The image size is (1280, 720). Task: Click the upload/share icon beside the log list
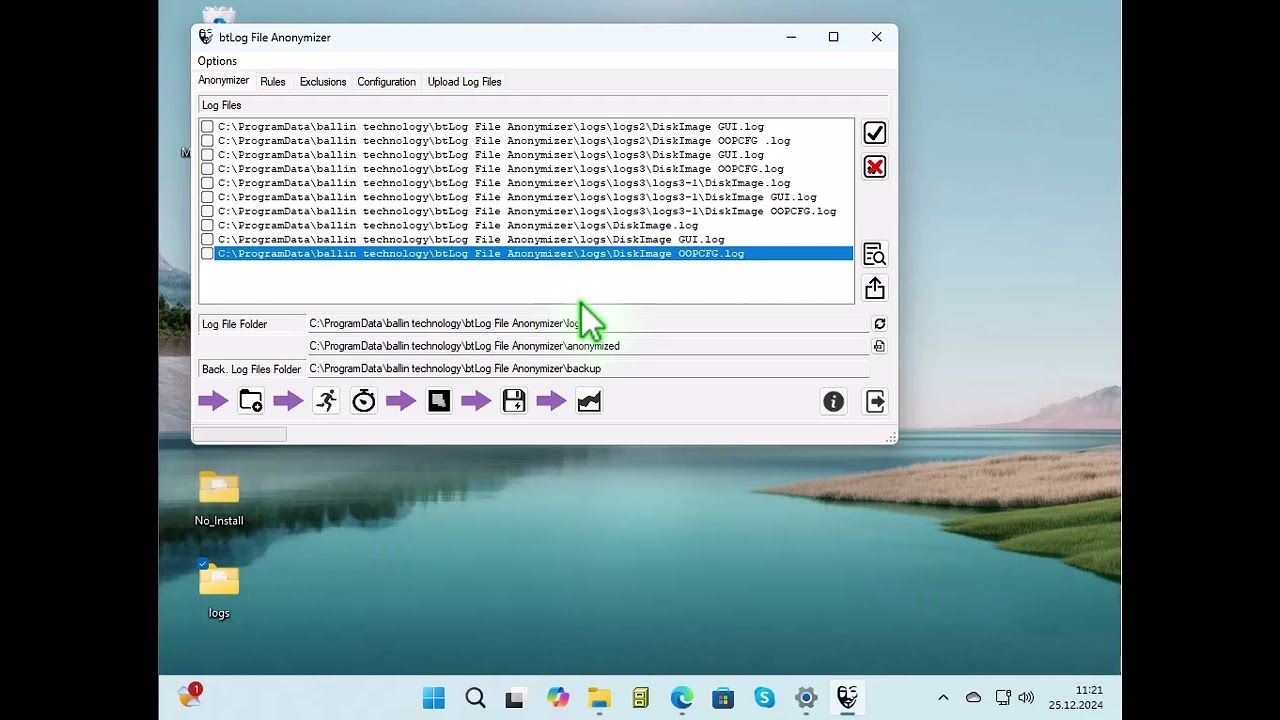(875, 288)
